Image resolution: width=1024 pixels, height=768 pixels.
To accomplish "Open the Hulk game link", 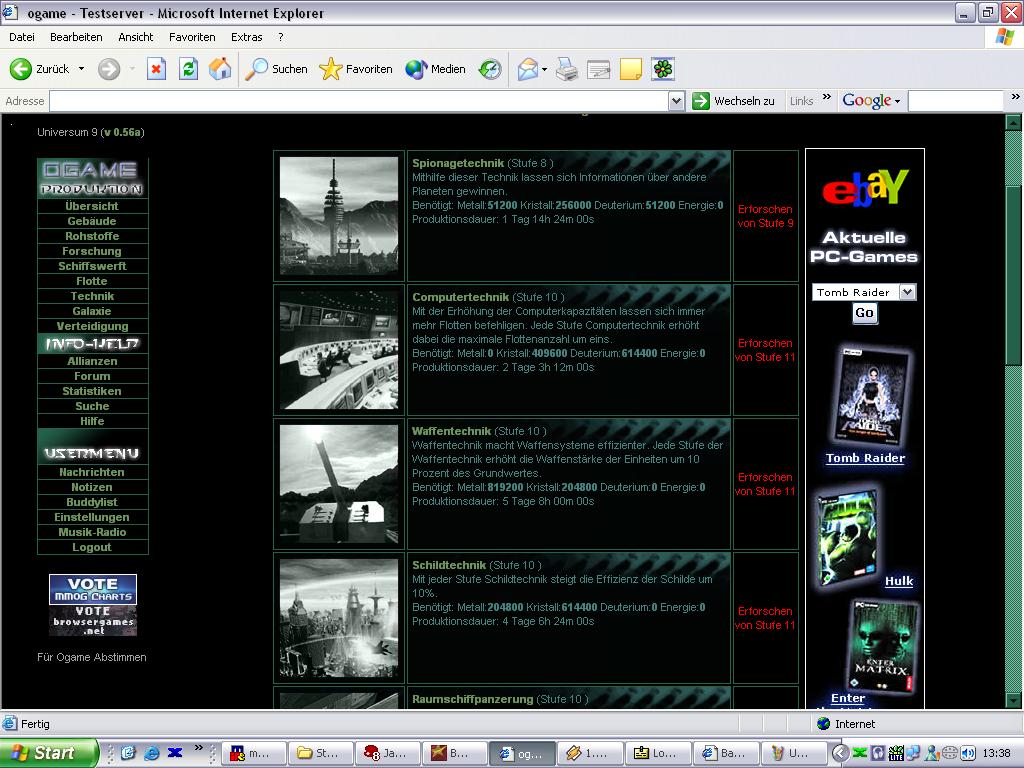I will pos(899,581).
